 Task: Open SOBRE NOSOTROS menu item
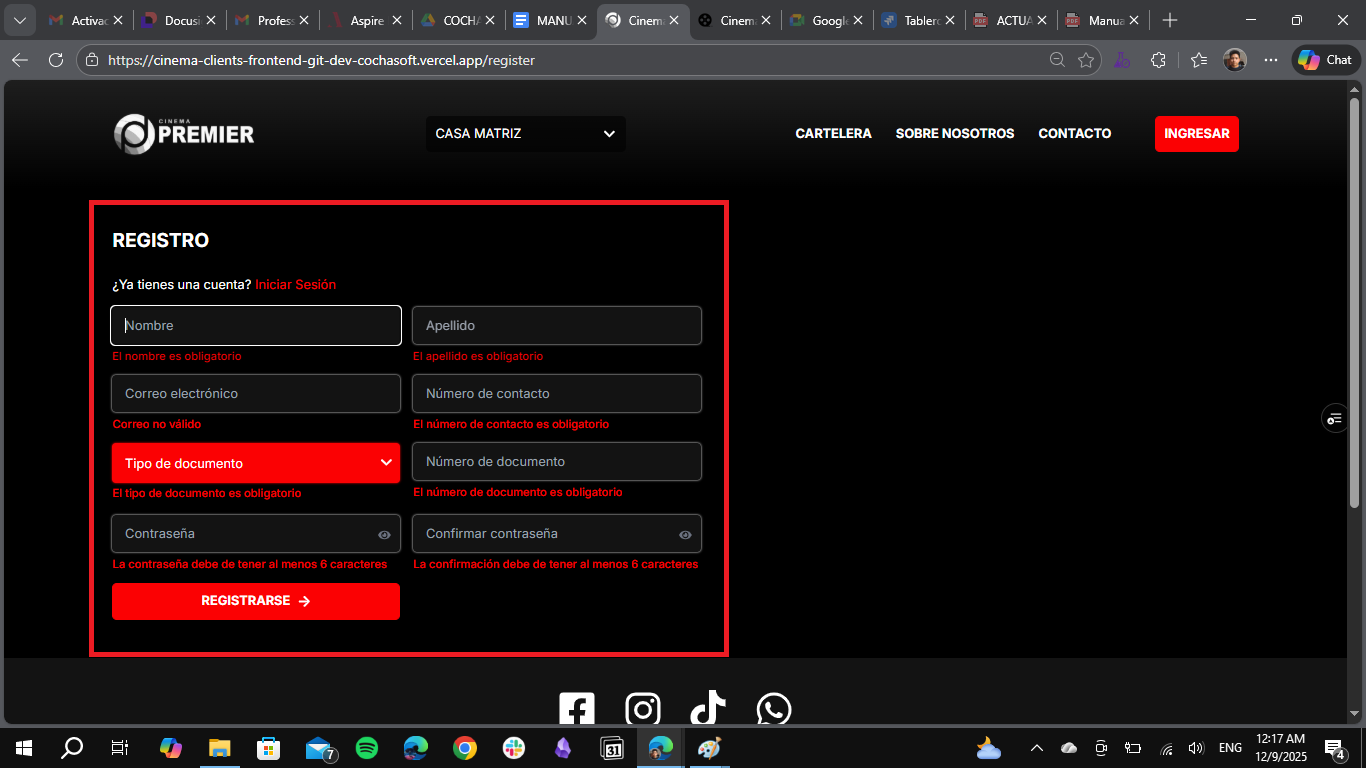coord(954,134)
